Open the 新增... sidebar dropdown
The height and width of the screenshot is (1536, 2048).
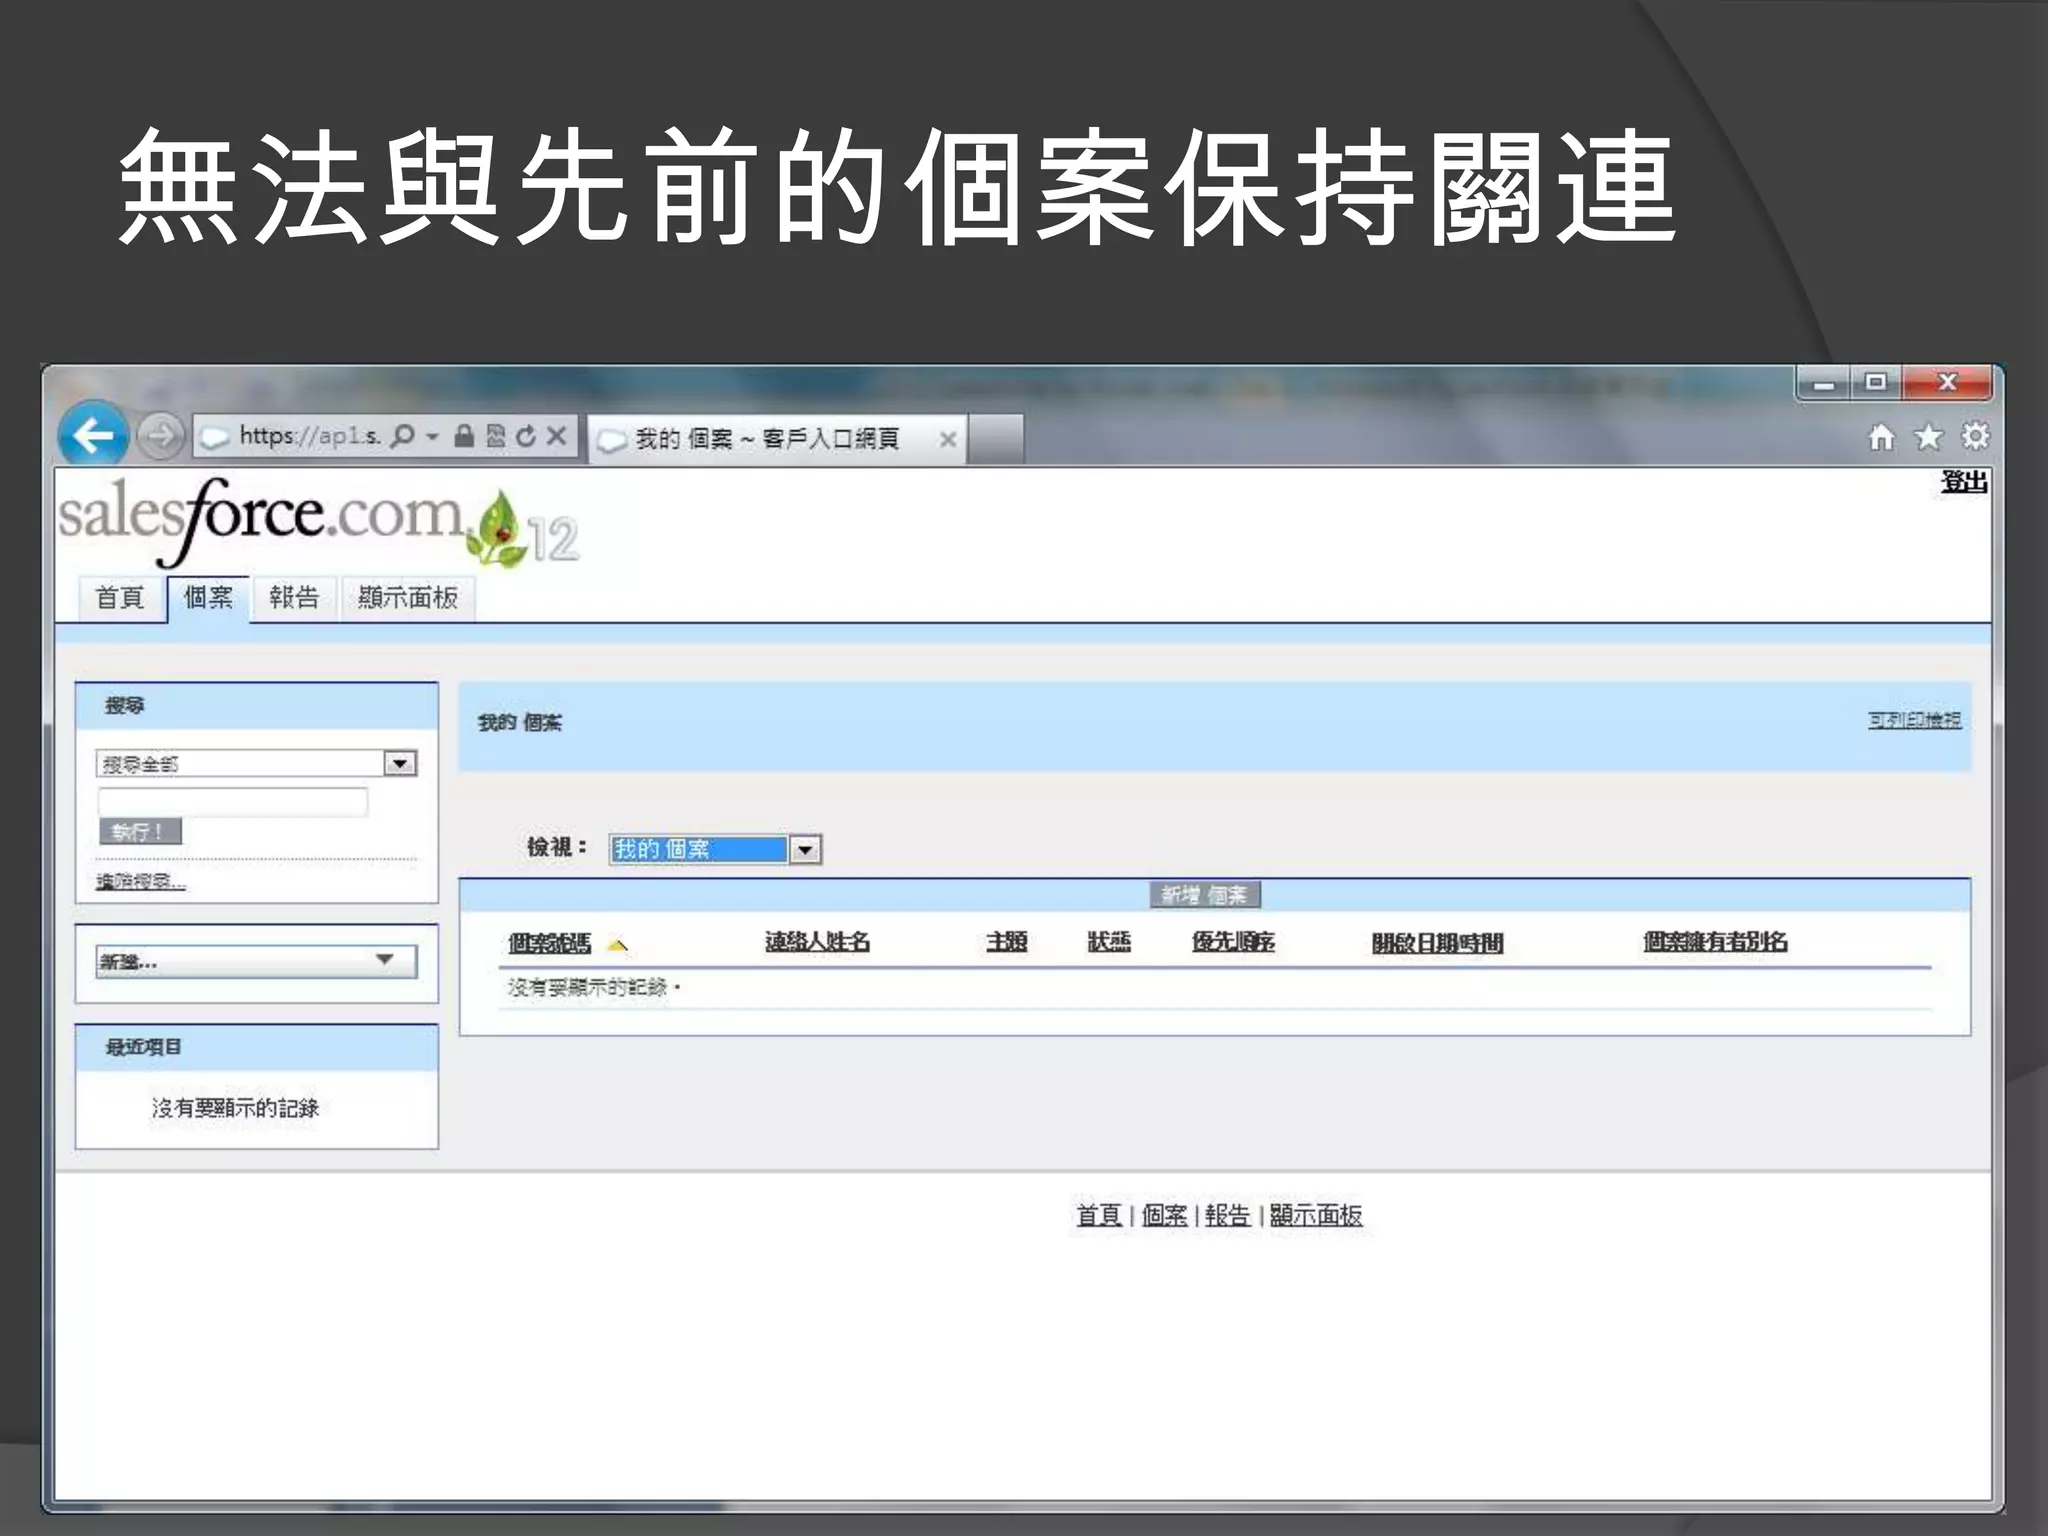257,961
